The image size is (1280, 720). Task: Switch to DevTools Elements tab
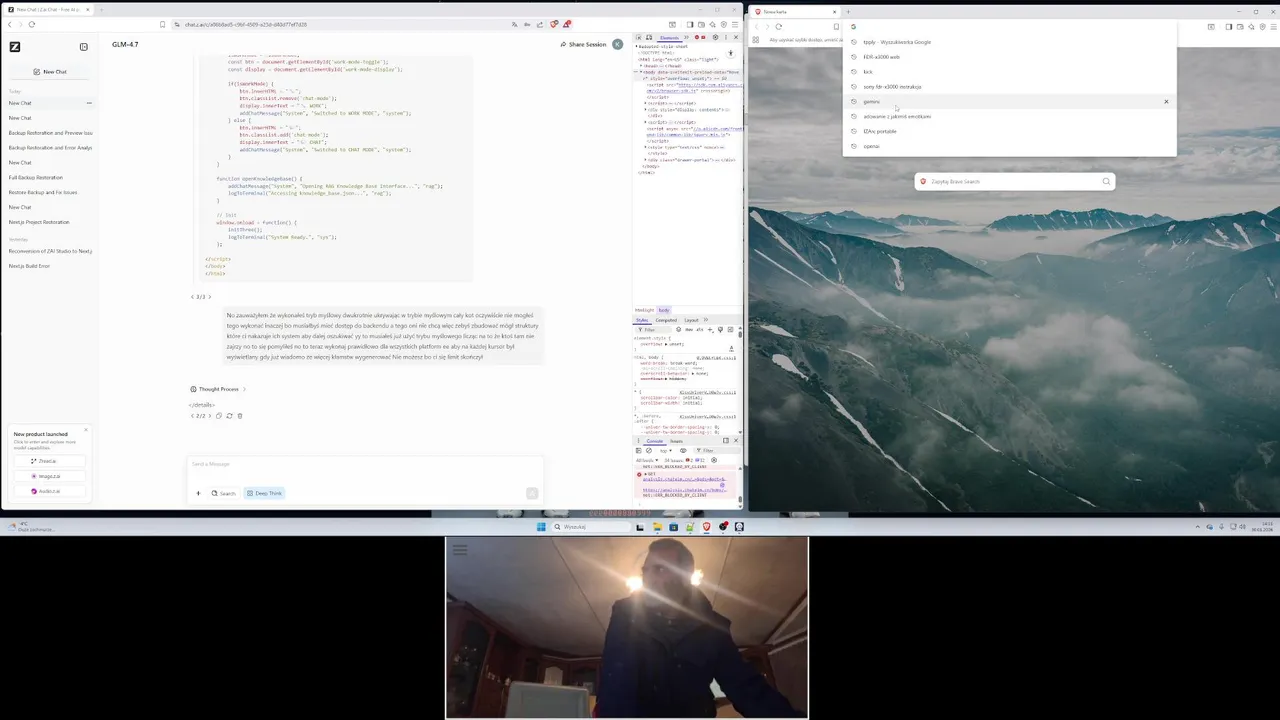[669, 37]
